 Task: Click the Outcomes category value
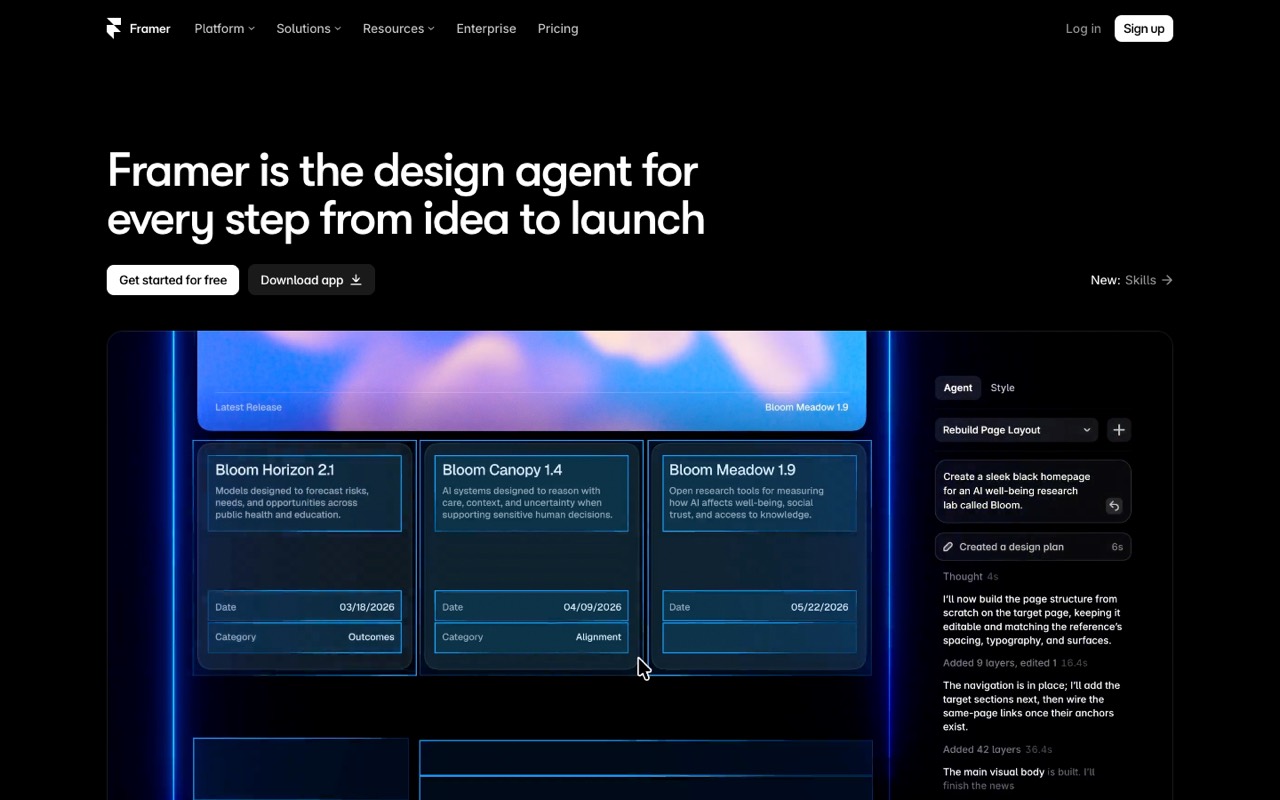pyautogui.click(x=371, y=637)
